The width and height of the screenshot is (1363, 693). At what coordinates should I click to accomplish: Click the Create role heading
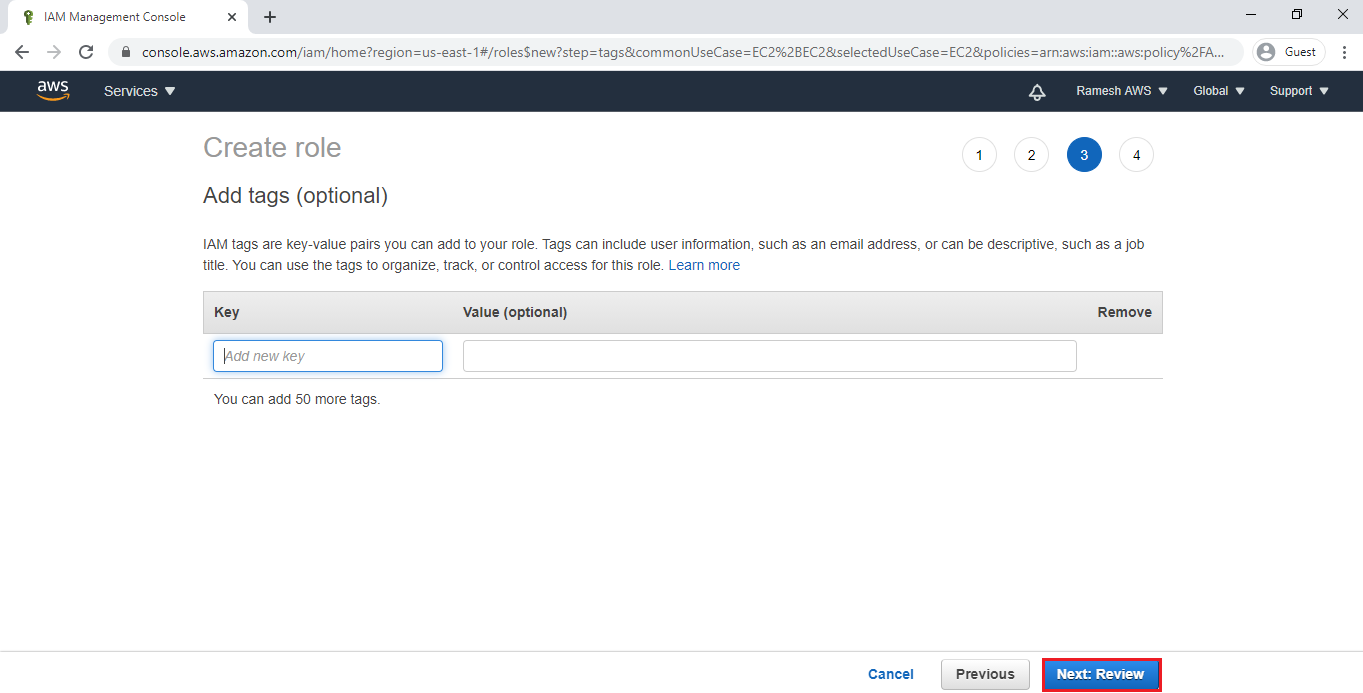tap(272, 148)
